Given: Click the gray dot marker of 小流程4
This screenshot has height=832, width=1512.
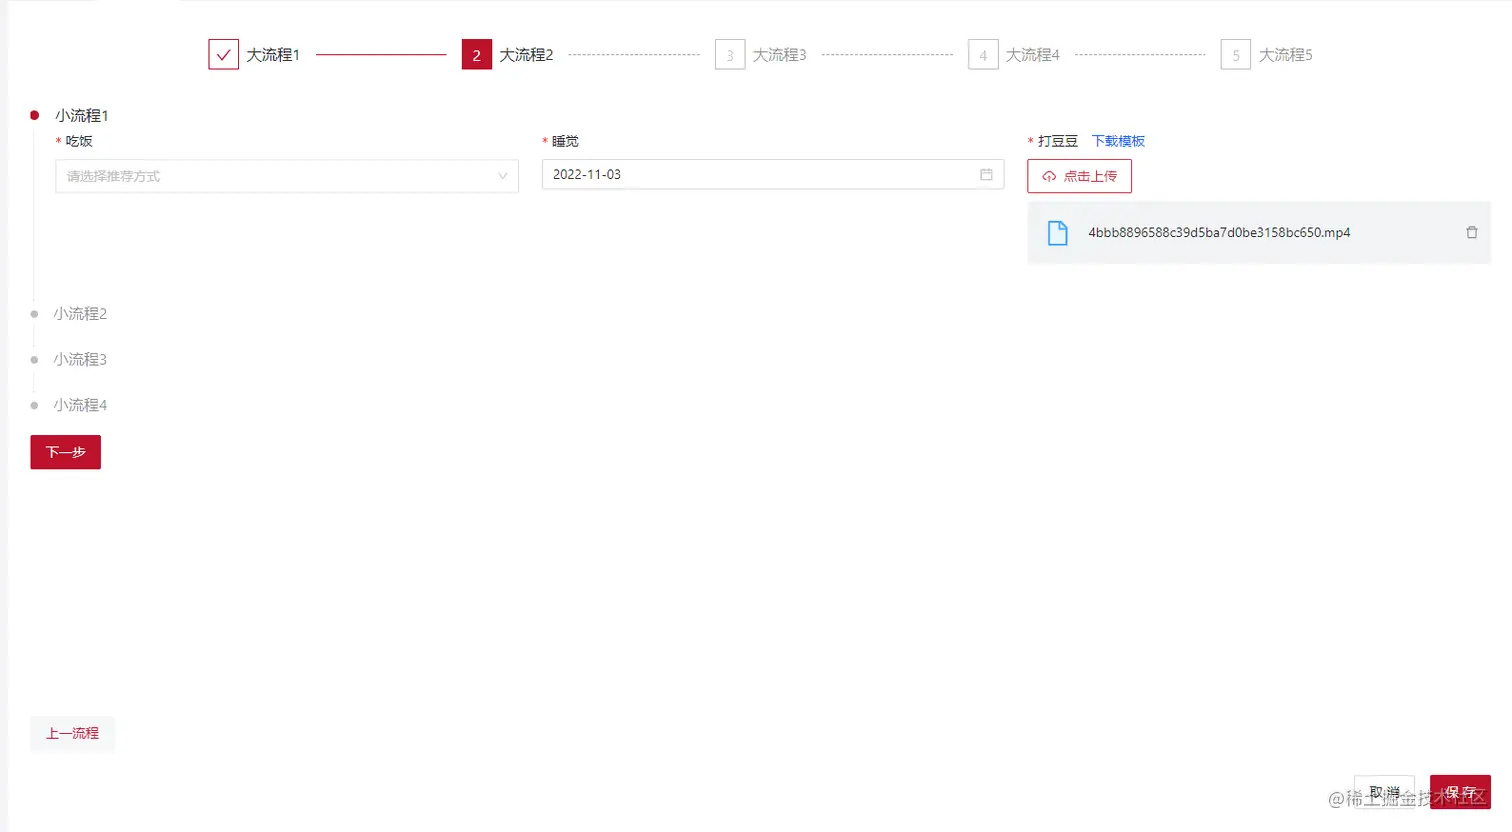Looking at the screenshot, I should click(34, 406).
